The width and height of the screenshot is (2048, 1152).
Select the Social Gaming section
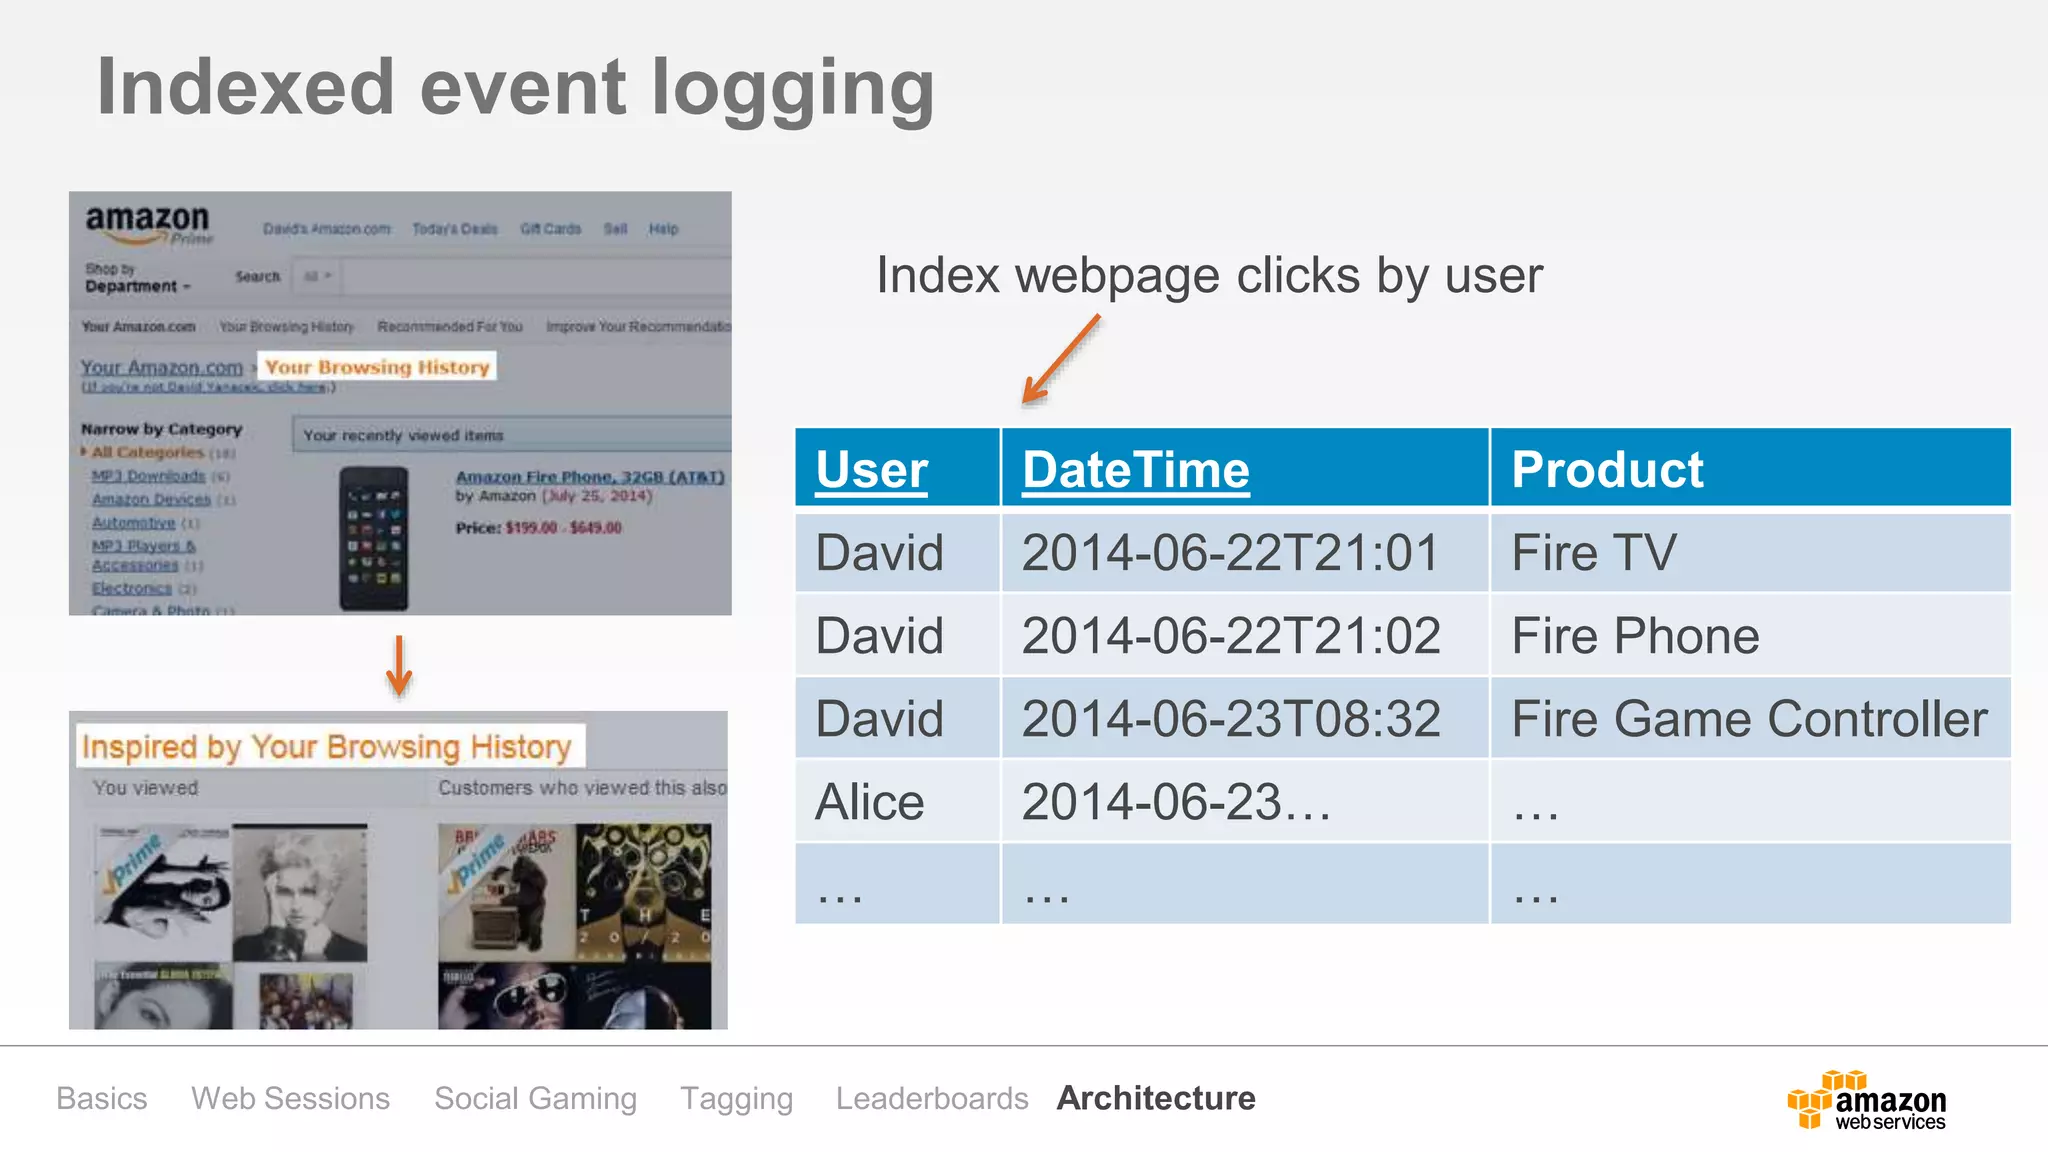click(535, 1099)
